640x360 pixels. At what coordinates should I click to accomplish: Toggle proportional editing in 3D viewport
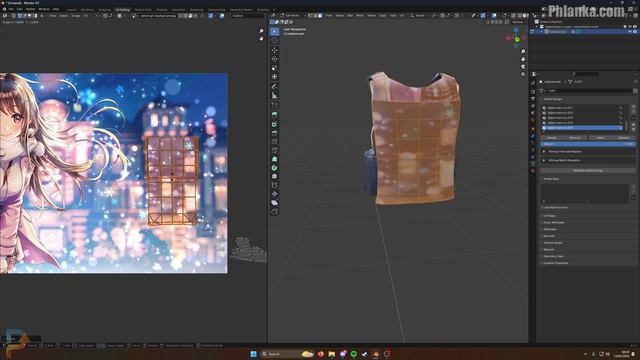(457, 16)
